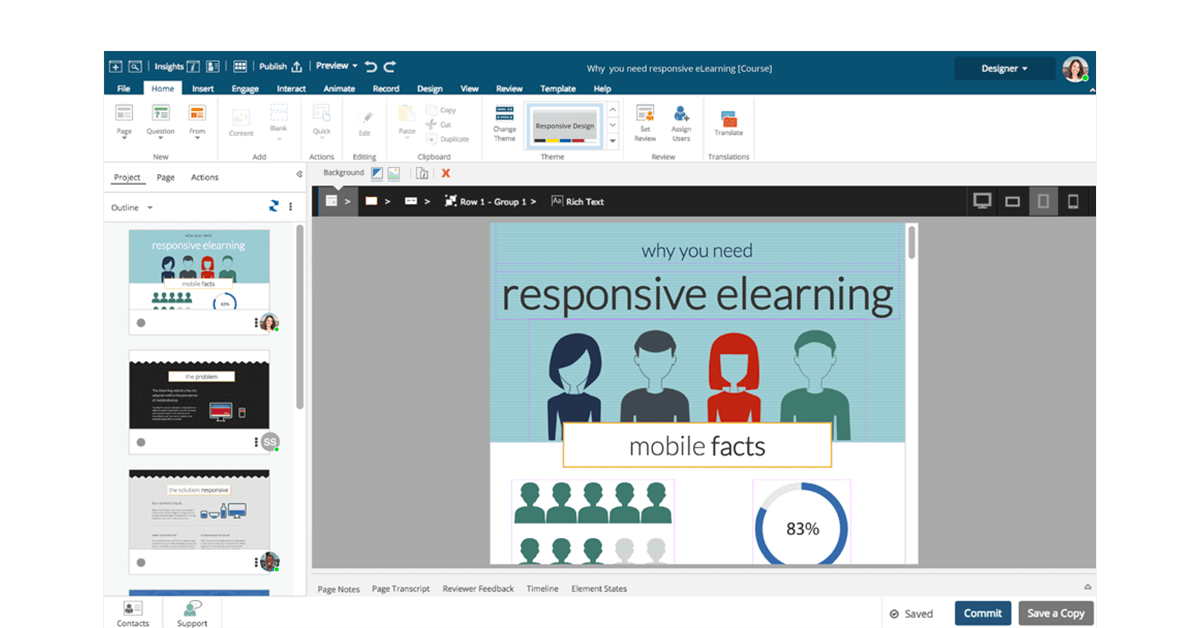Screen dimensions: 1200x628
Task: Refresh the outline with sync arrows
Action: pos(274,207)
